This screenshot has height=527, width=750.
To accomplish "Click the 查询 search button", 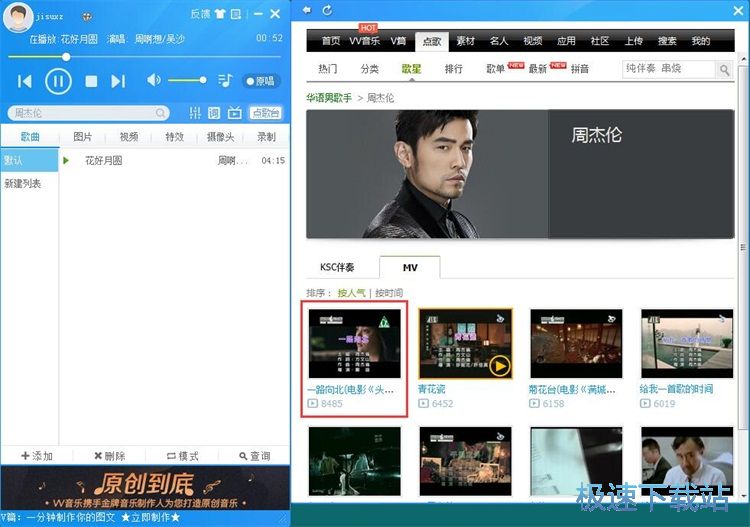I will click(x=254, y=456).
